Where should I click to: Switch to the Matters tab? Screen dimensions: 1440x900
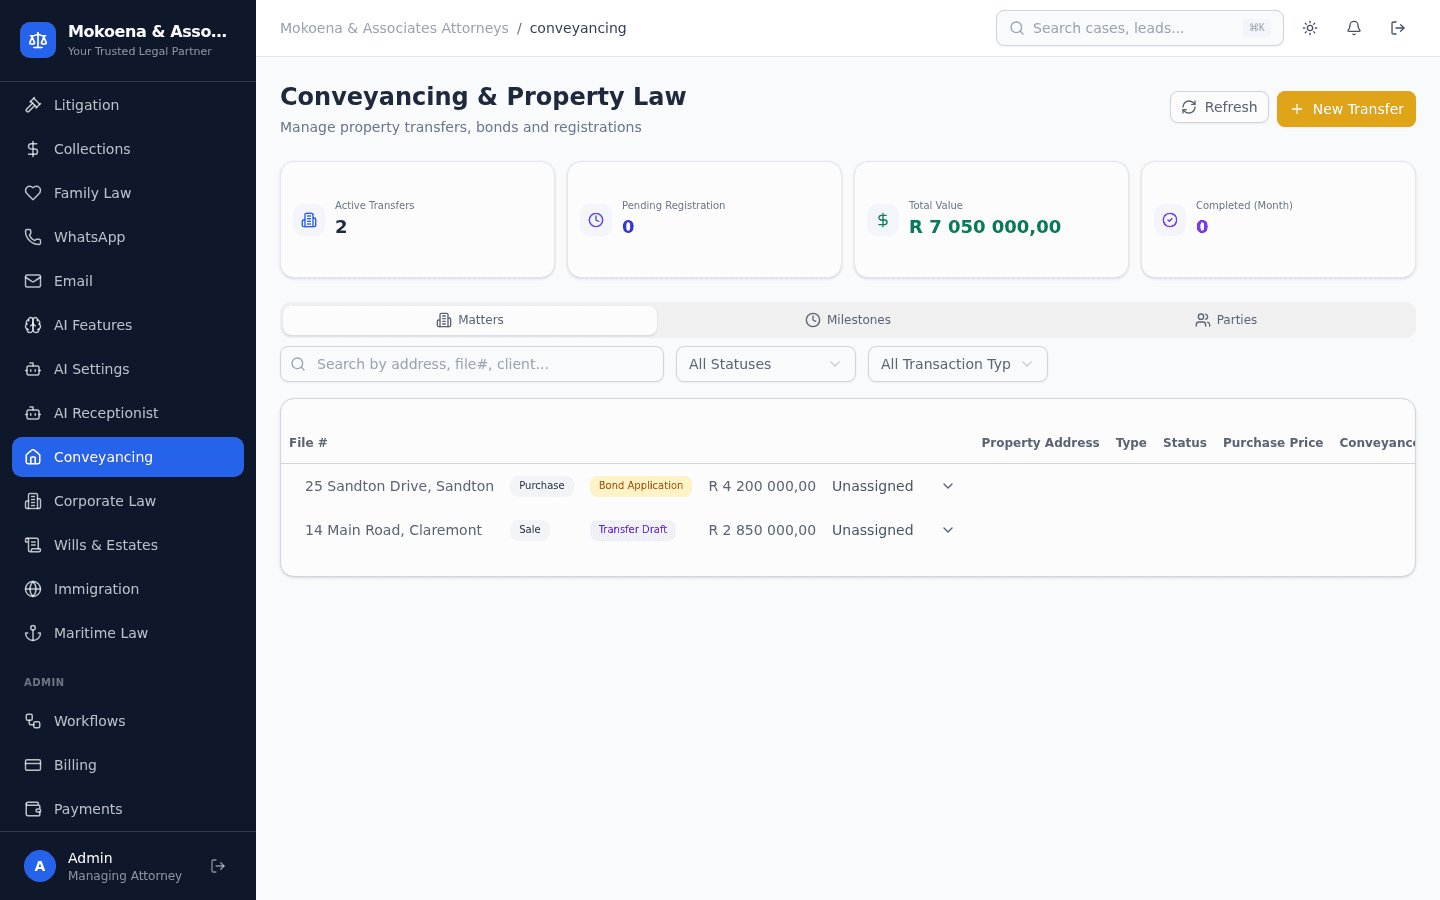tap(470, 320)
